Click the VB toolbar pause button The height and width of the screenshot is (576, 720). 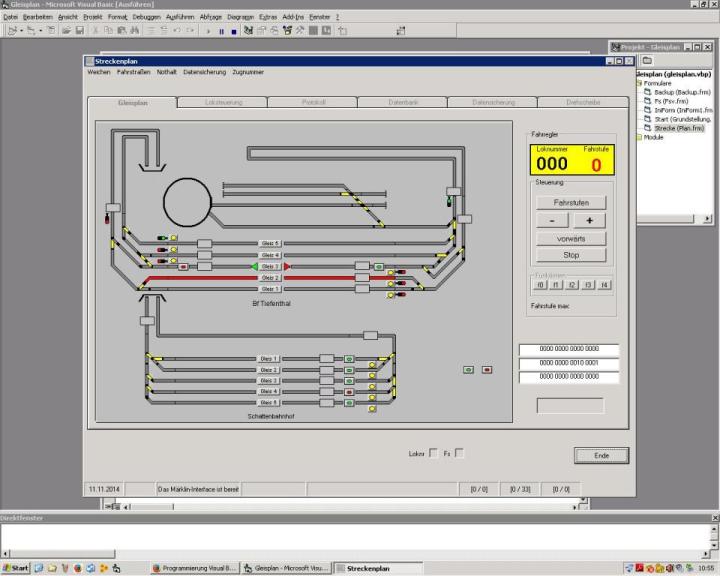click(x=222, y=31)
